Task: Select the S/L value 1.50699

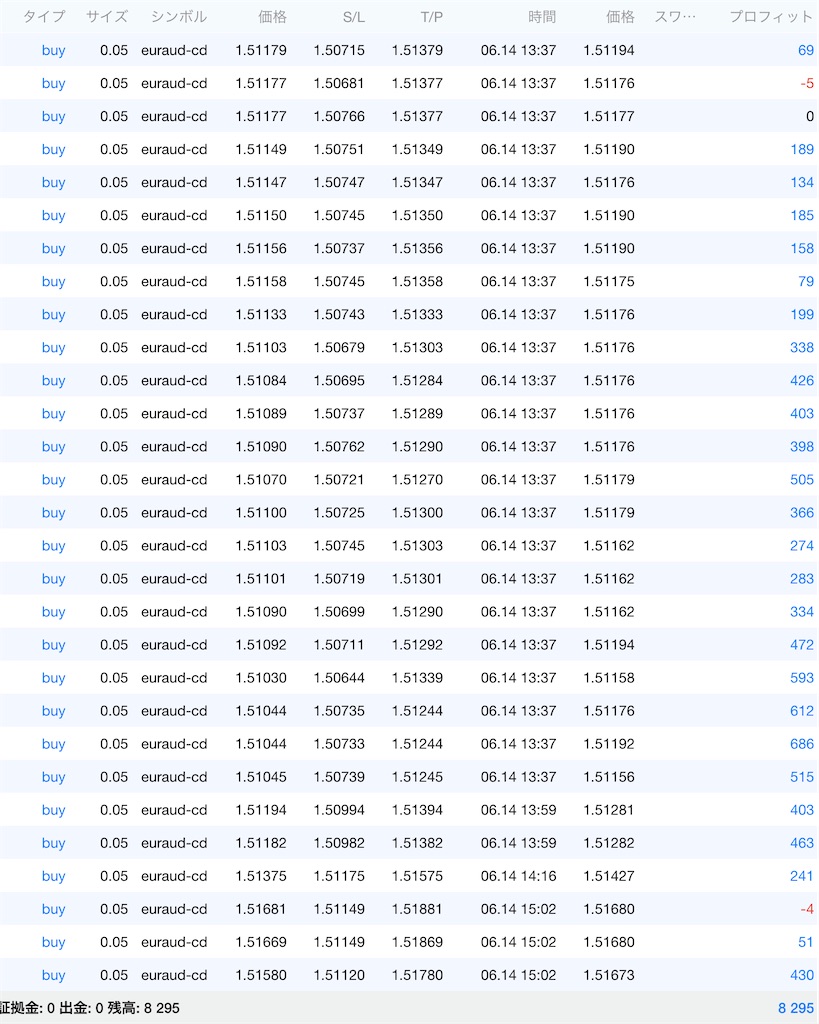Action: (x=339, y=612)
